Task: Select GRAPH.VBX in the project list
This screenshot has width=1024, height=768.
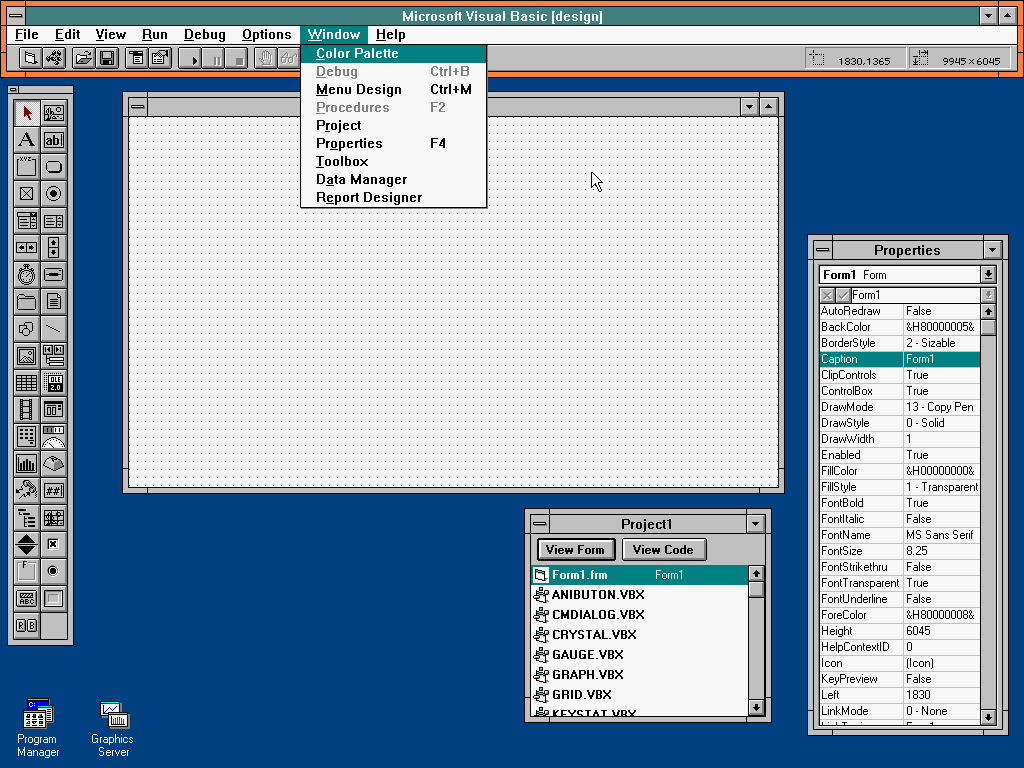Action: (639, 675)
